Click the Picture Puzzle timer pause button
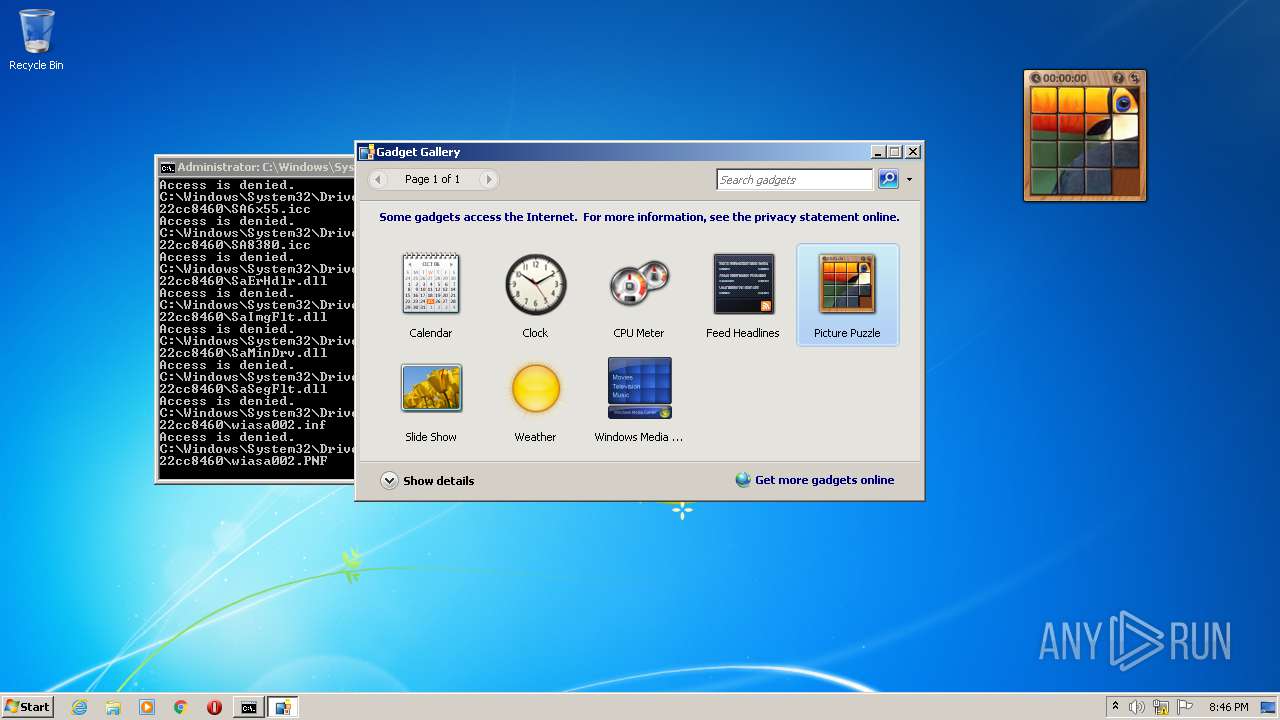The height and width of the screenshot is (720, 1280). 1036,78
